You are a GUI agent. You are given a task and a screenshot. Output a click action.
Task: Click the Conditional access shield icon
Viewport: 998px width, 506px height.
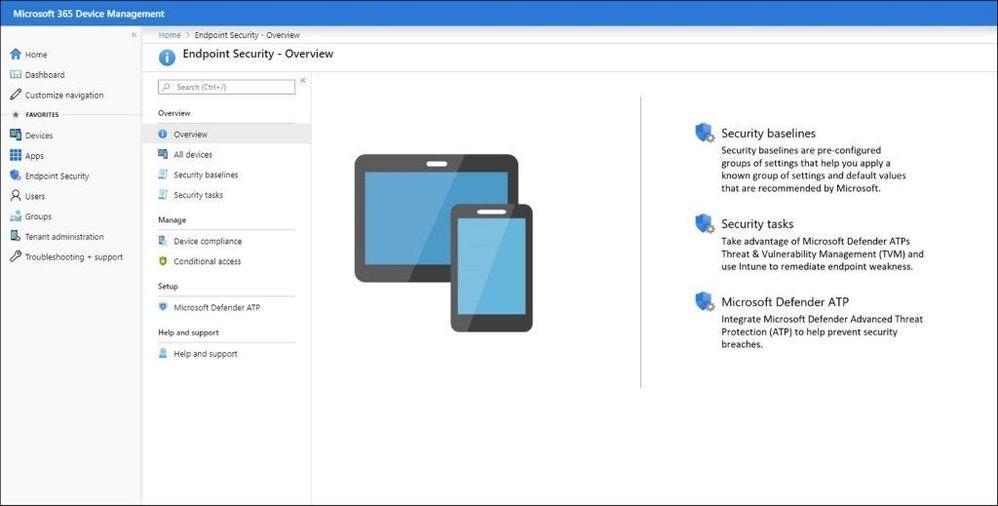point(163,261)
